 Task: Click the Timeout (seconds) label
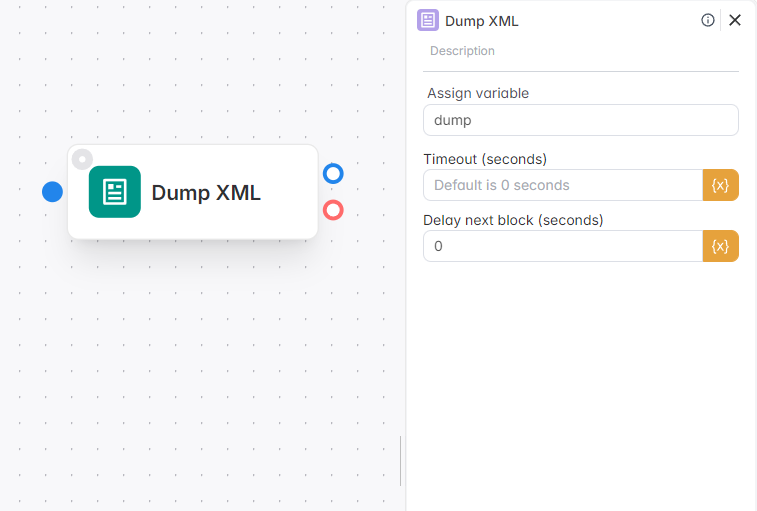point(485,158)
